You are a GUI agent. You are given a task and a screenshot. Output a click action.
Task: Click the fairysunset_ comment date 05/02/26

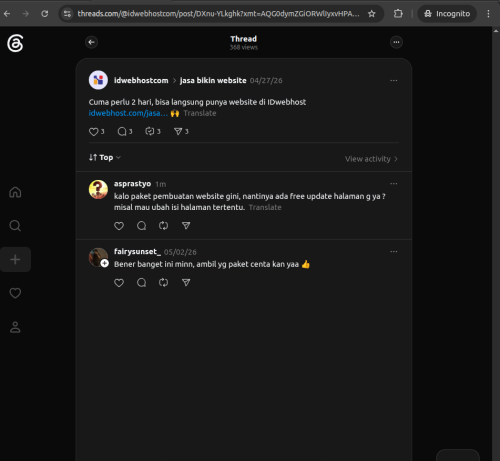tap(180, 252)
